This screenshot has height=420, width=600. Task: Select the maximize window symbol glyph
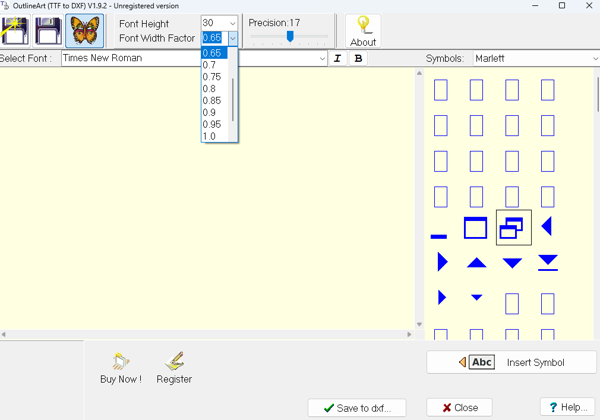click(x=476, y=228)
